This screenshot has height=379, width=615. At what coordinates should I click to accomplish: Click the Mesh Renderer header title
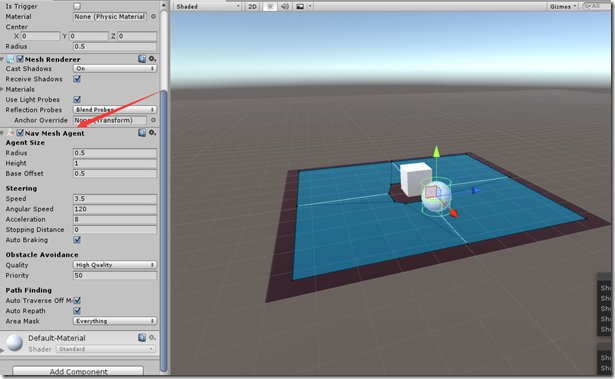coord(53,59)
